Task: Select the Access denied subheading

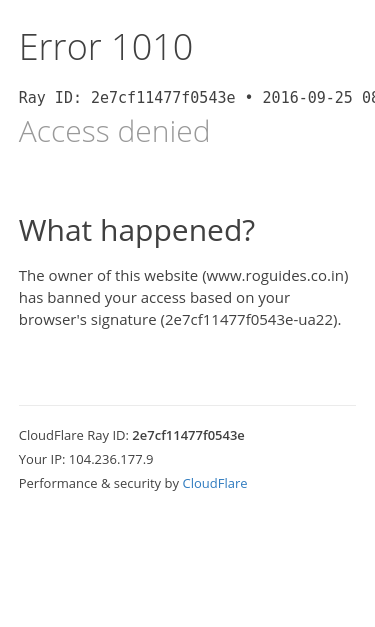Action: coord(114,131)
